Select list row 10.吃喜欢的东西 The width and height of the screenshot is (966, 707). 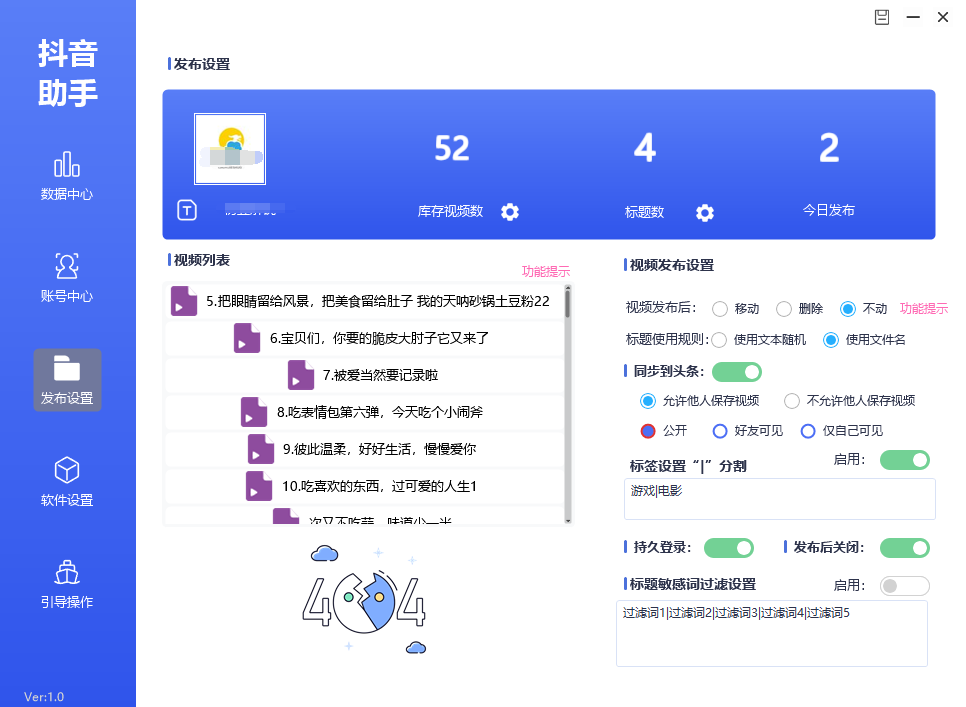pos(365,486)
